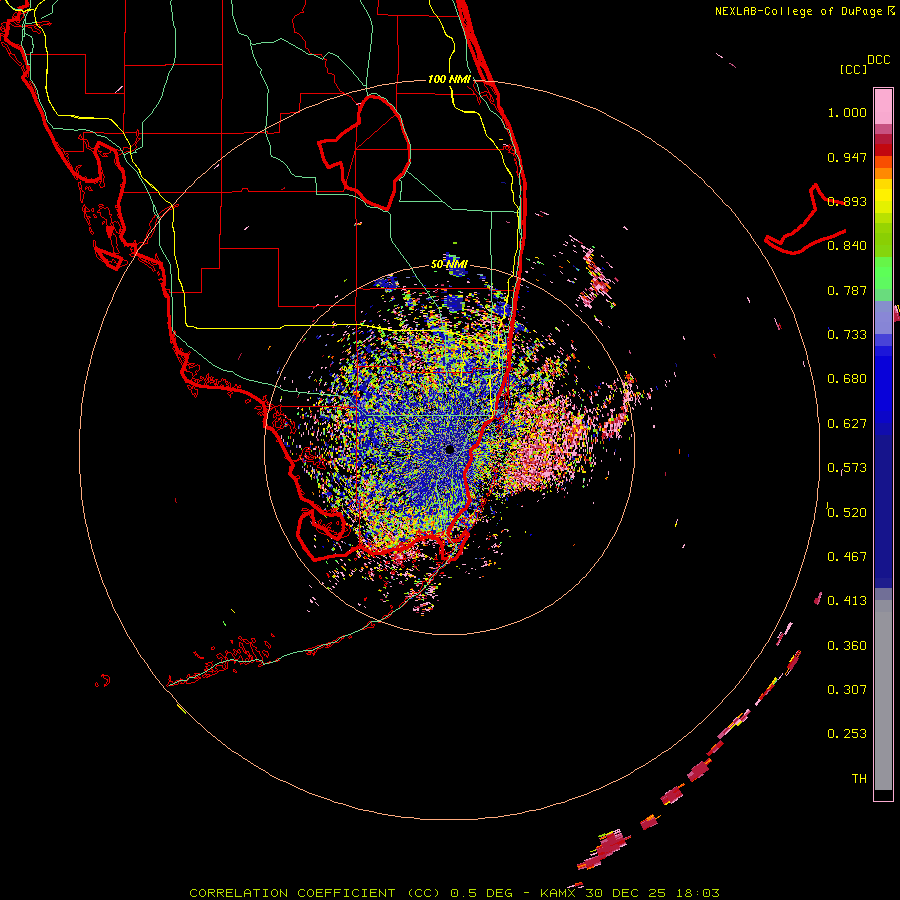900x900 pixels.
Task: Click the DCC legend title
Action: [x=879, y=60]
